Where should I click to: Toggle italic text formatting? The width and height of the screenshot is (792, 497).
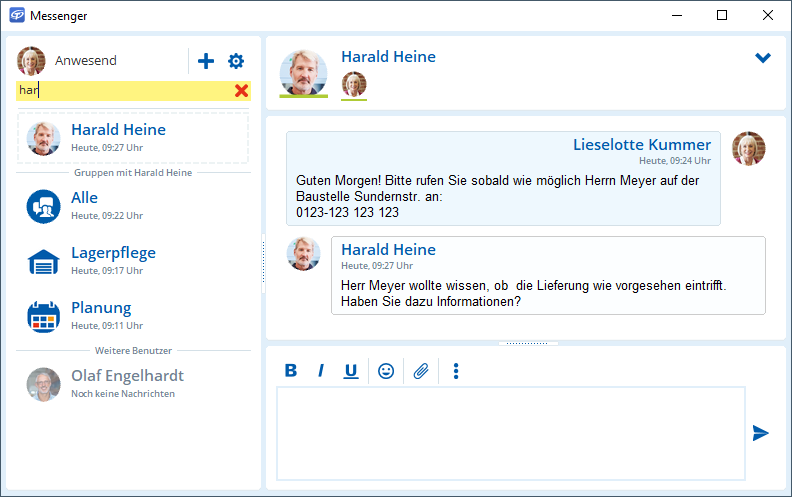[x=321, y=371]
